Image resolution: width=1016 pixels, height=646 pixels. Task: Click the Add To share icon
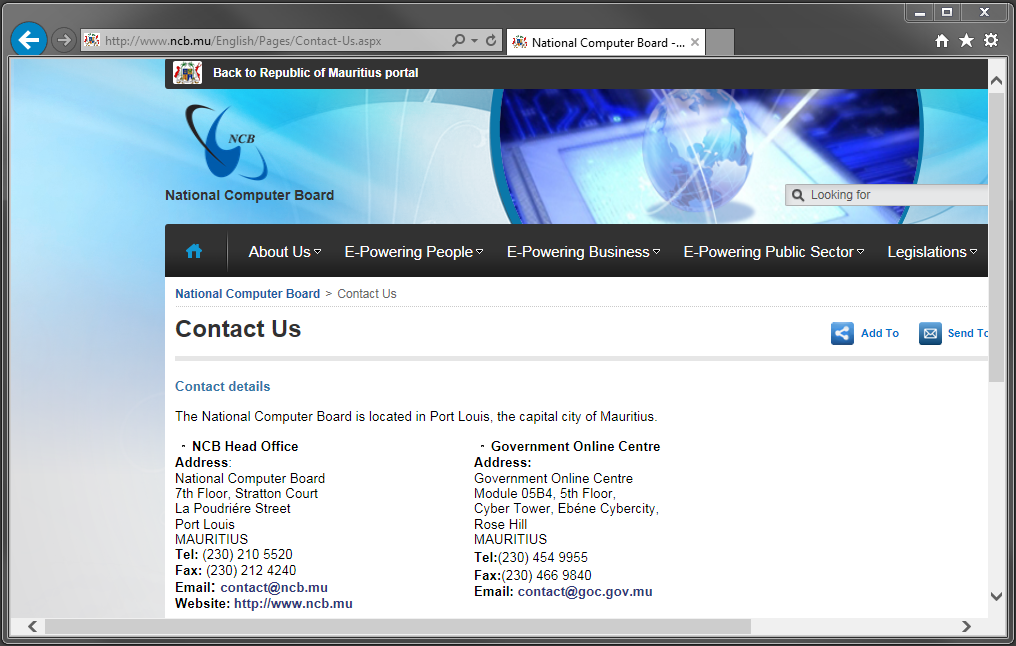tap(842, 333)
